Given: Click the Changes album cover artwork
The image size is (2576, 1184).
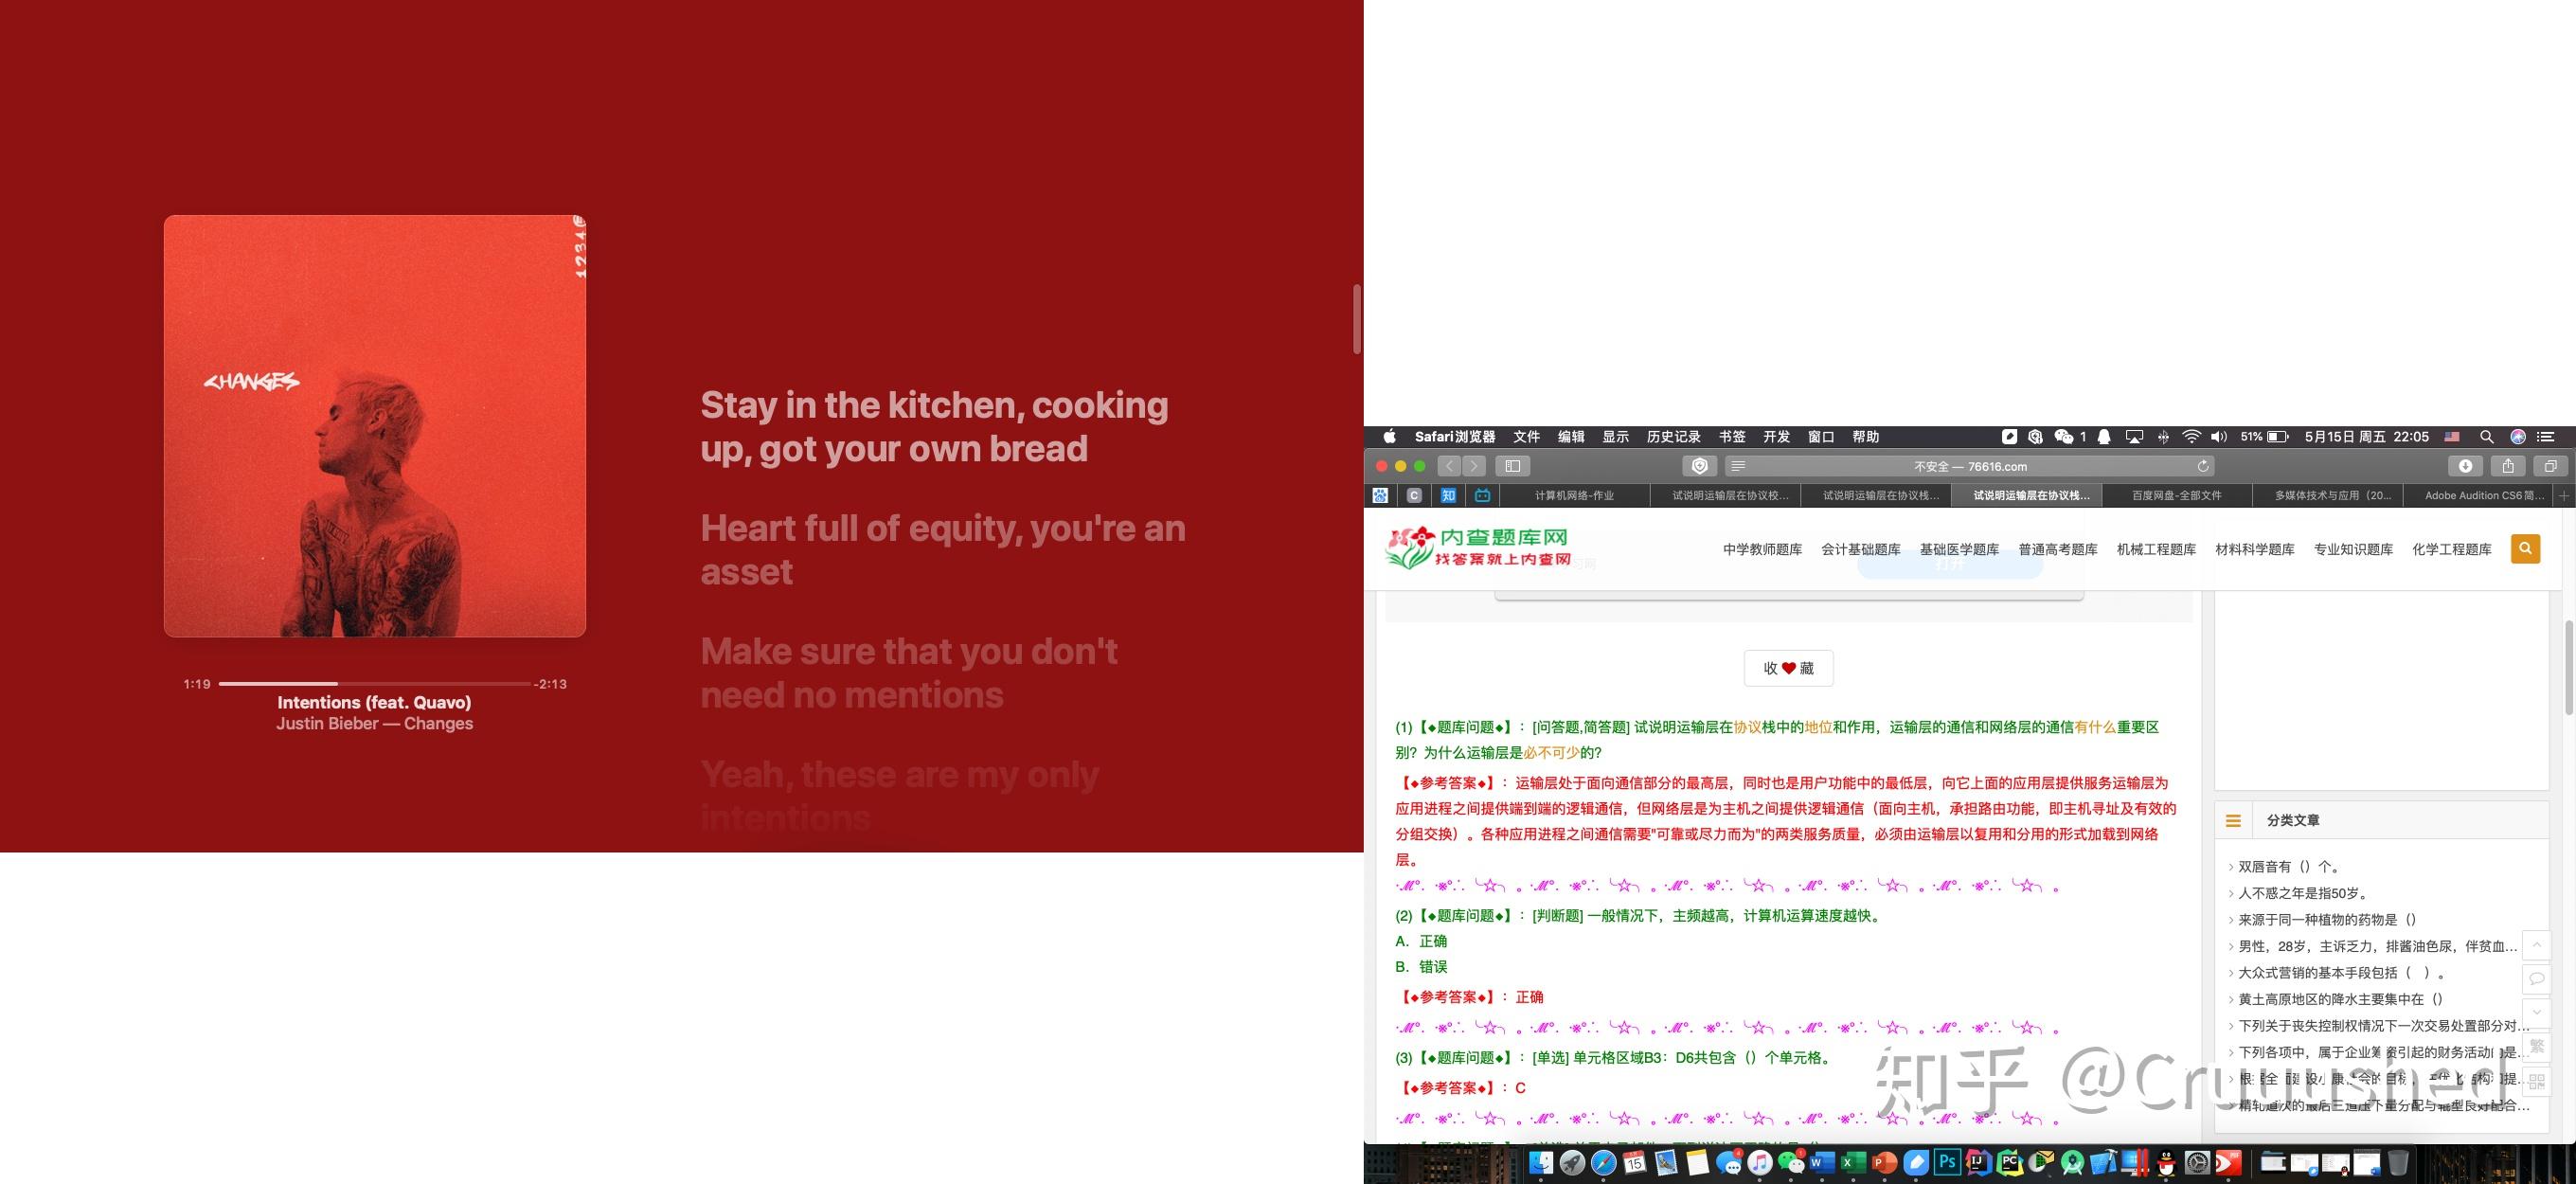Looking at the screenshot, I should coord(375,426).
